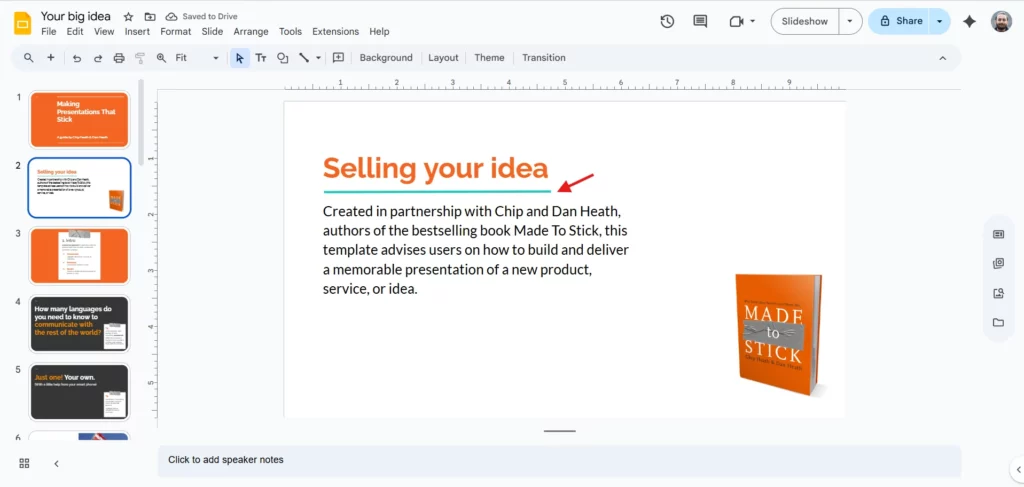Redo the last action

pos(98,58)
